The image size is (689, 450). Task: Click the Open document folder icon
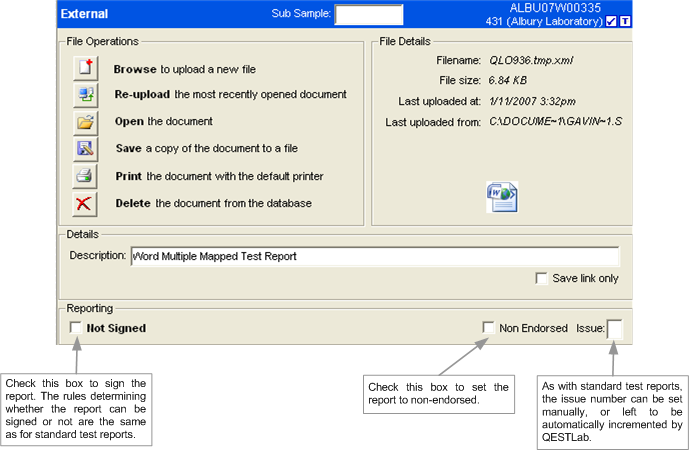point(85,122)
